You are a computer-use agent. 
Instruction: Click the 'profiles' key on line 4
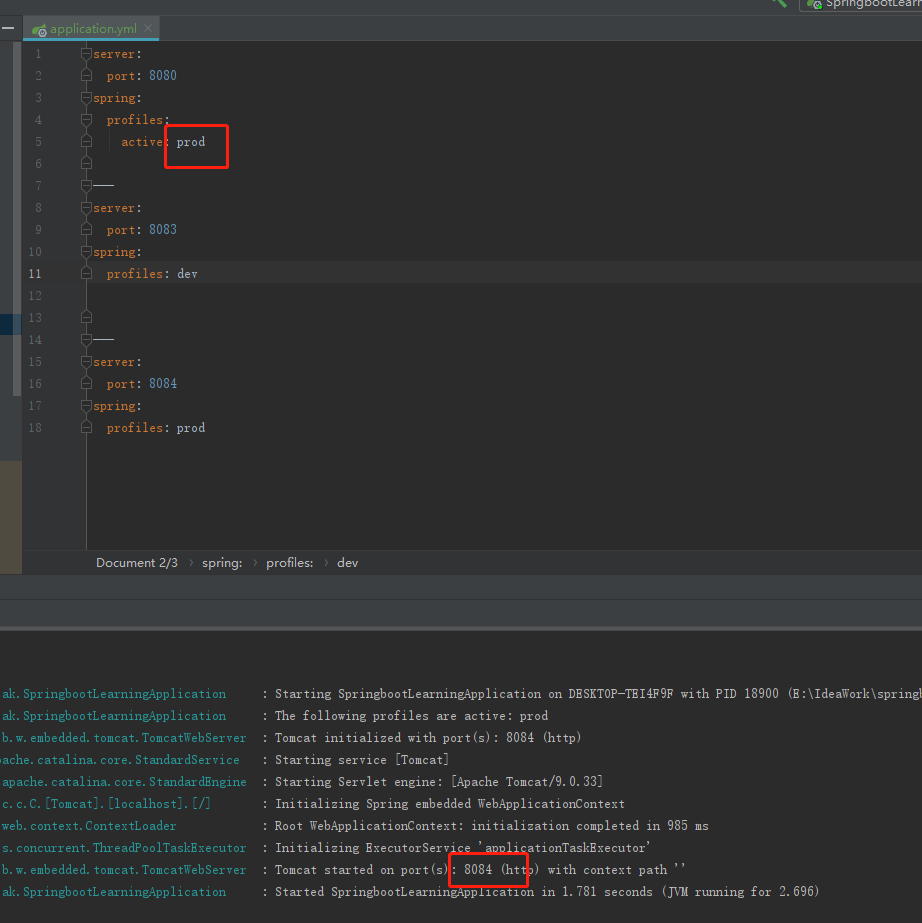point(135,120)
